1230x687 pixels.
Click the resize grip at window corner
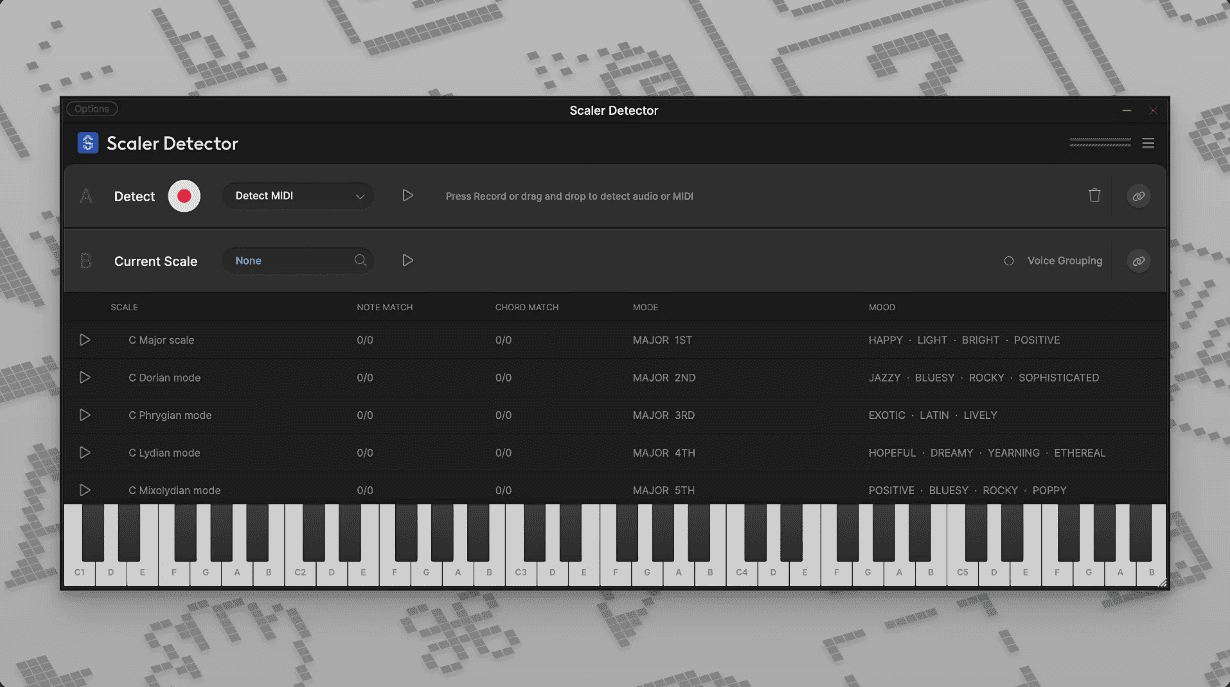pyautogui.click(x=1162, y=583)
